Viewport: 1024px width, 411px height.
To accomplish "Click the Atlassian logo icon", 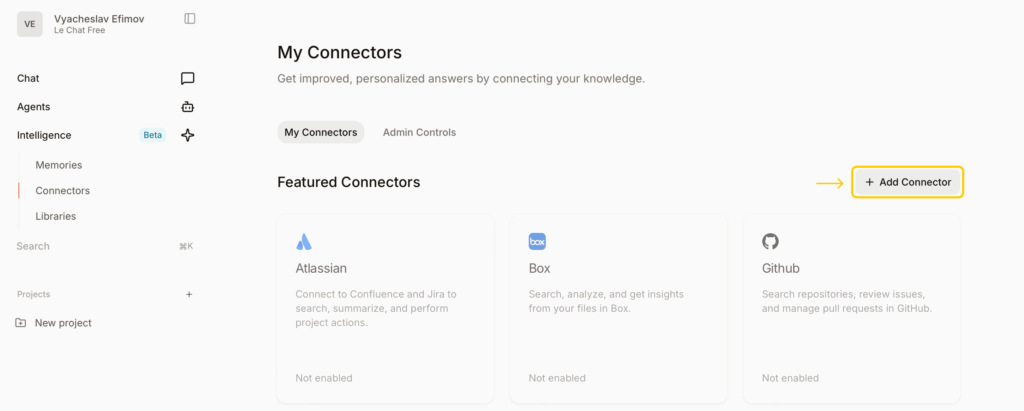I will point(304,241).
